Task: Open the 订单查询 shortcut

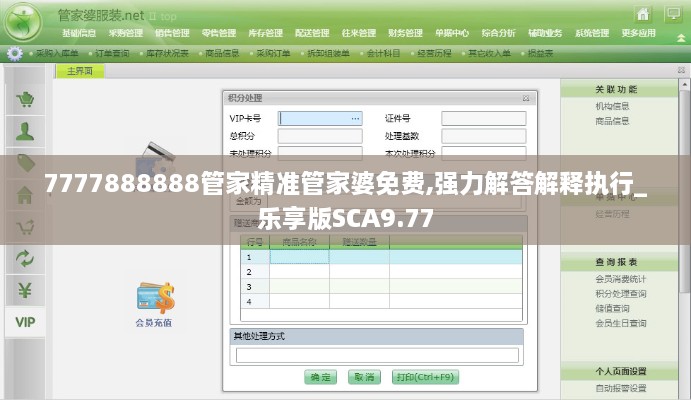Action: 112,53
